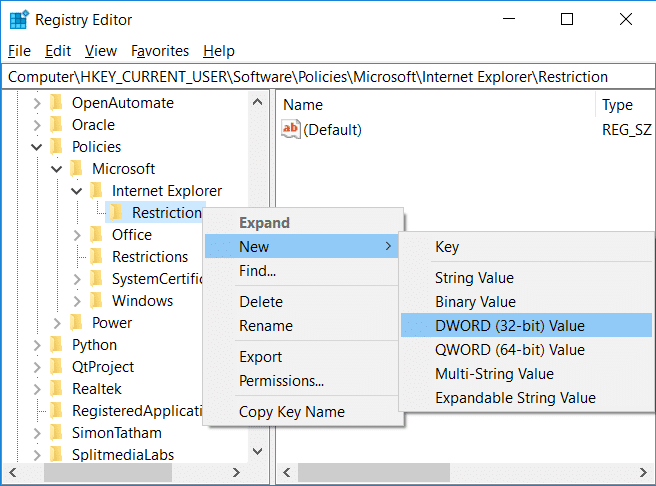Screen dimensions: 656x486
Task: Click the OpenAutomate folder icon
Action: 56,103
